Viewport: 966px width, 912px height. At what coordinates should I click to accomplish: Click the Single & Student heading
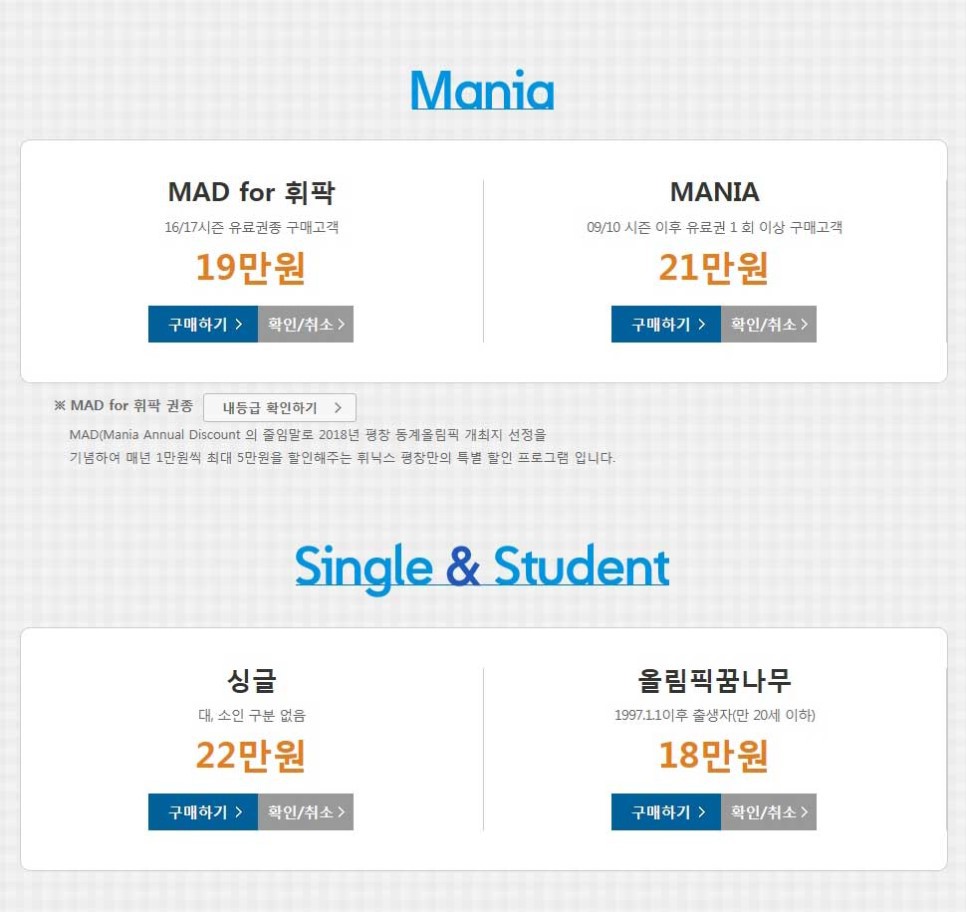482,568
